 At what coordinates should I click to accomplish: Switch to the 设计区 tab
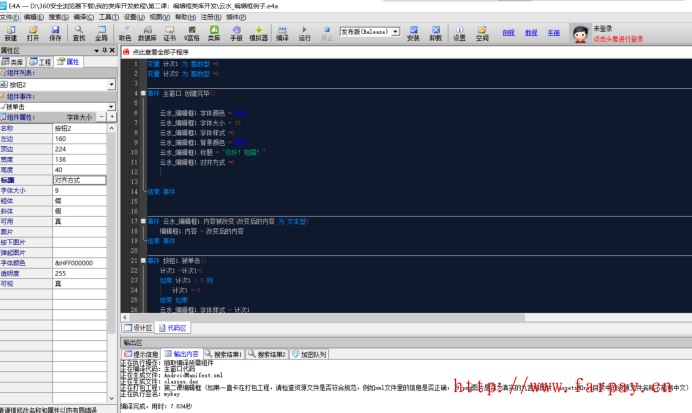[139, 327]
